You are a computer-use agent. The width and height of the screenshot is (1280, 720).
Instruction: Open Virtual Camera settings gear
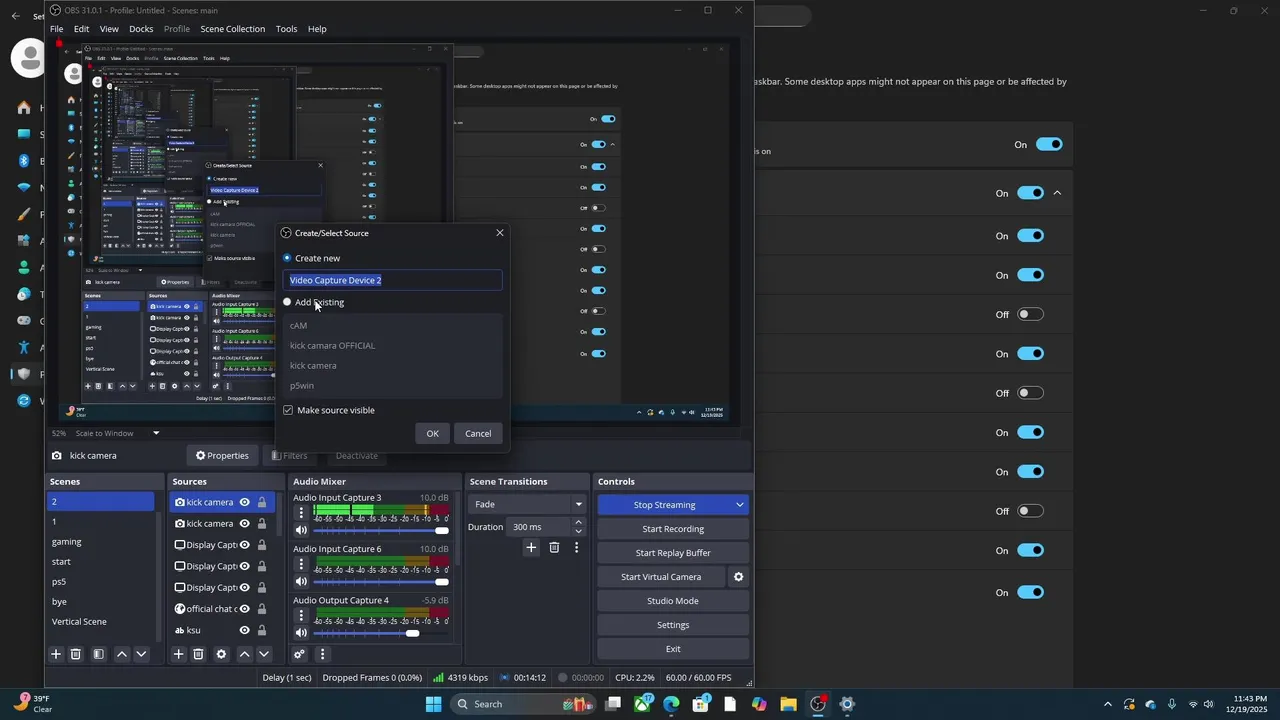(739, 577)
